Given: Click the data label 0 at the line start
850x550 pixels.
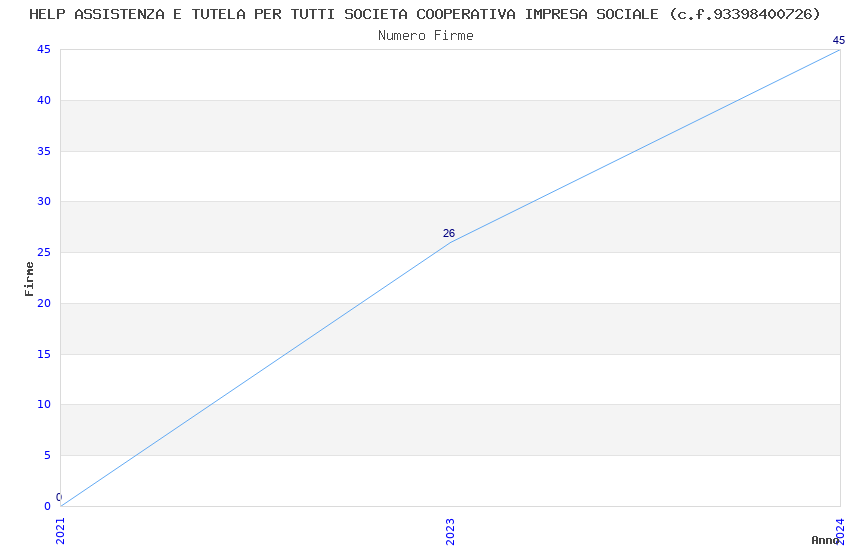Looking at the screenshot, I should 58,497.
